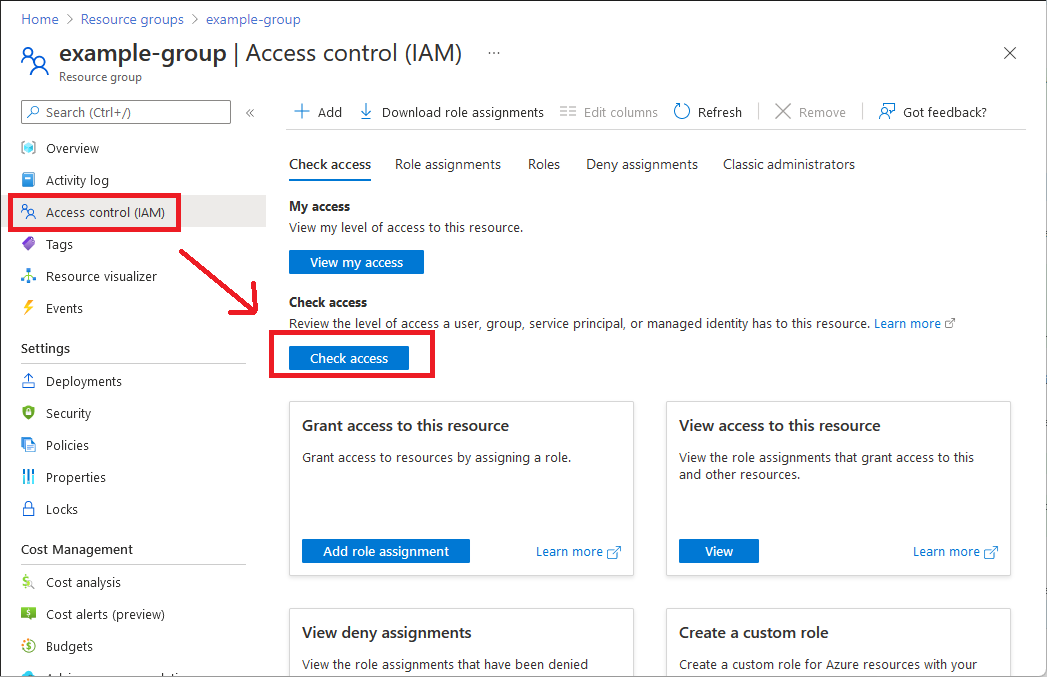Open the more options ellipsis in header

[494, 53]
